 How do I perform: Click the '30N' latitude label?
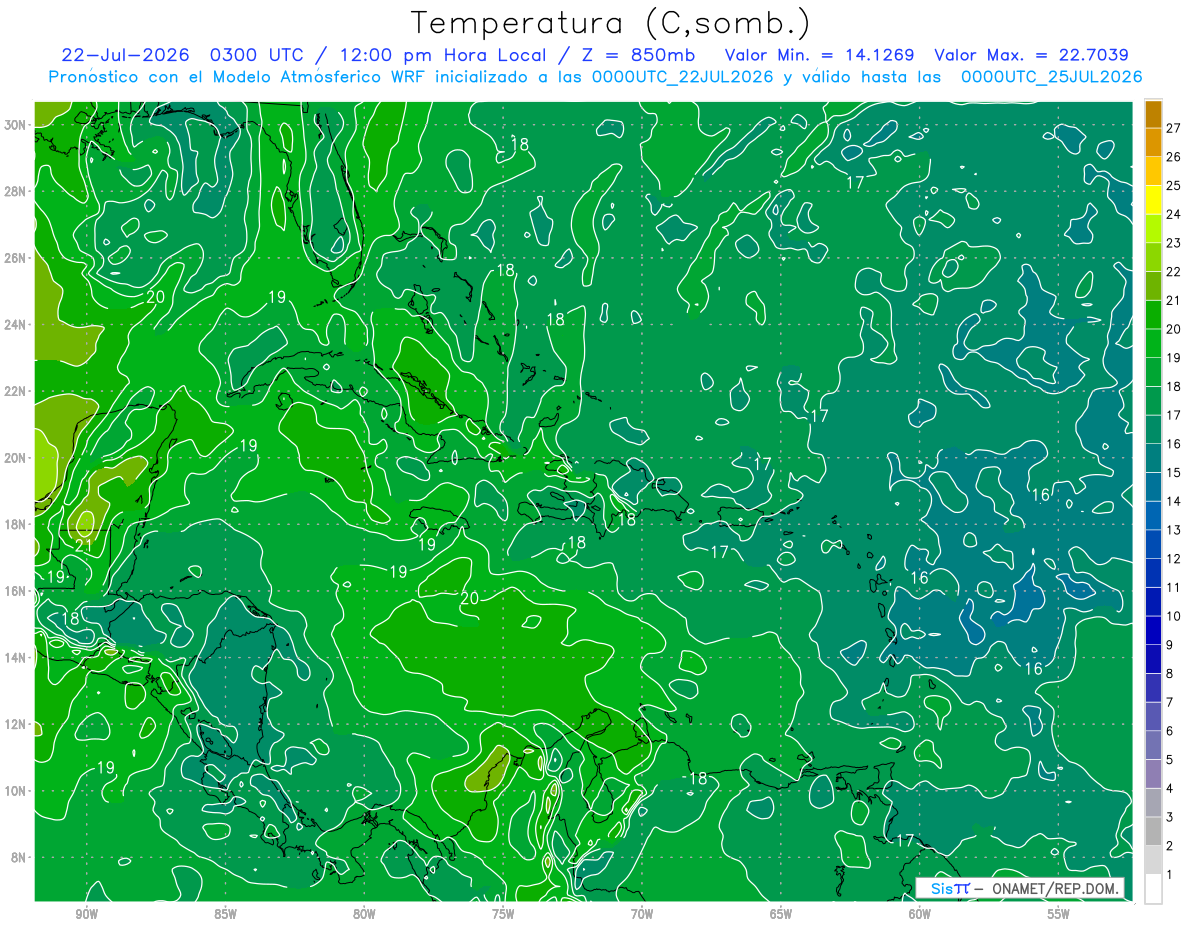[x=17, y=125]
